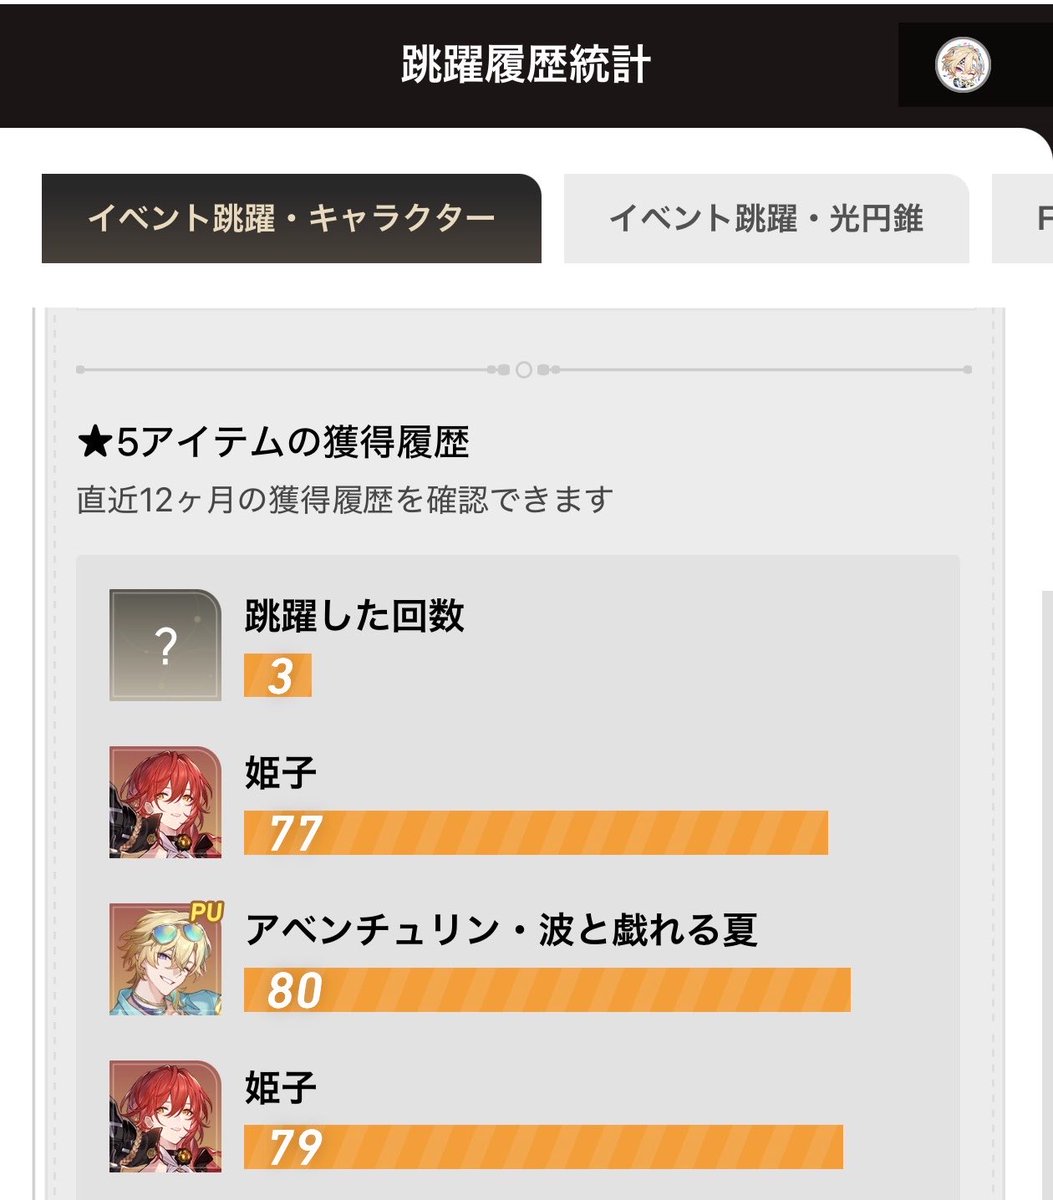Select the bottom 姫子 character portrait
This screenshot has height=1200, width=1053.
(x=165, y=1116)
